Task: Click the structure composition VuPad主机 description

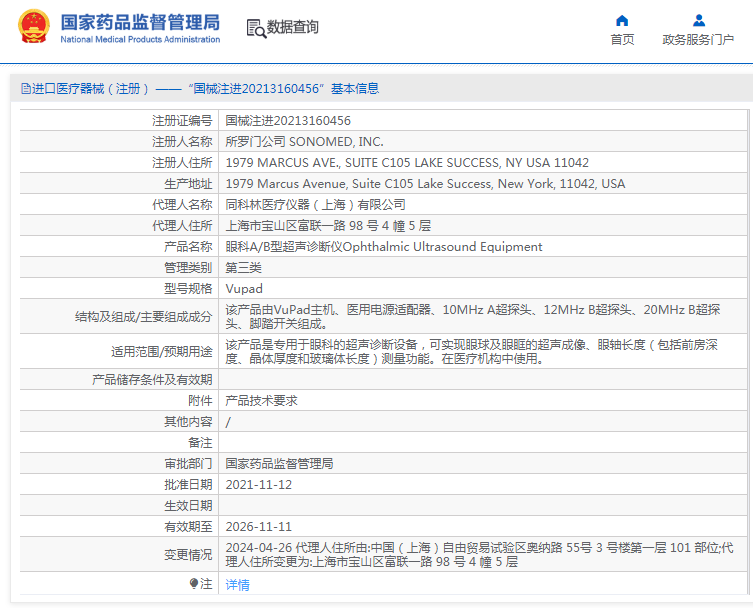Action: click(x=473, y=316)
